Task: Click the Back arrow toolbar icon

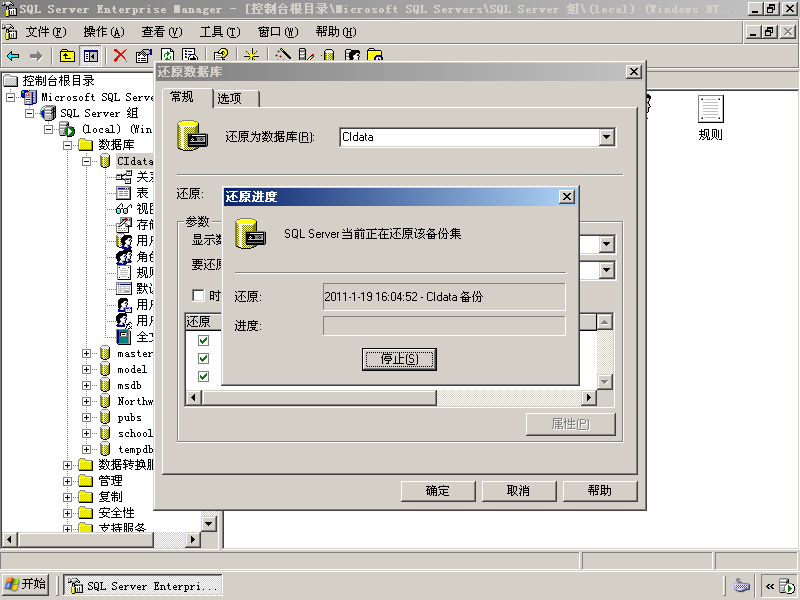Action: tap(13, 56)
